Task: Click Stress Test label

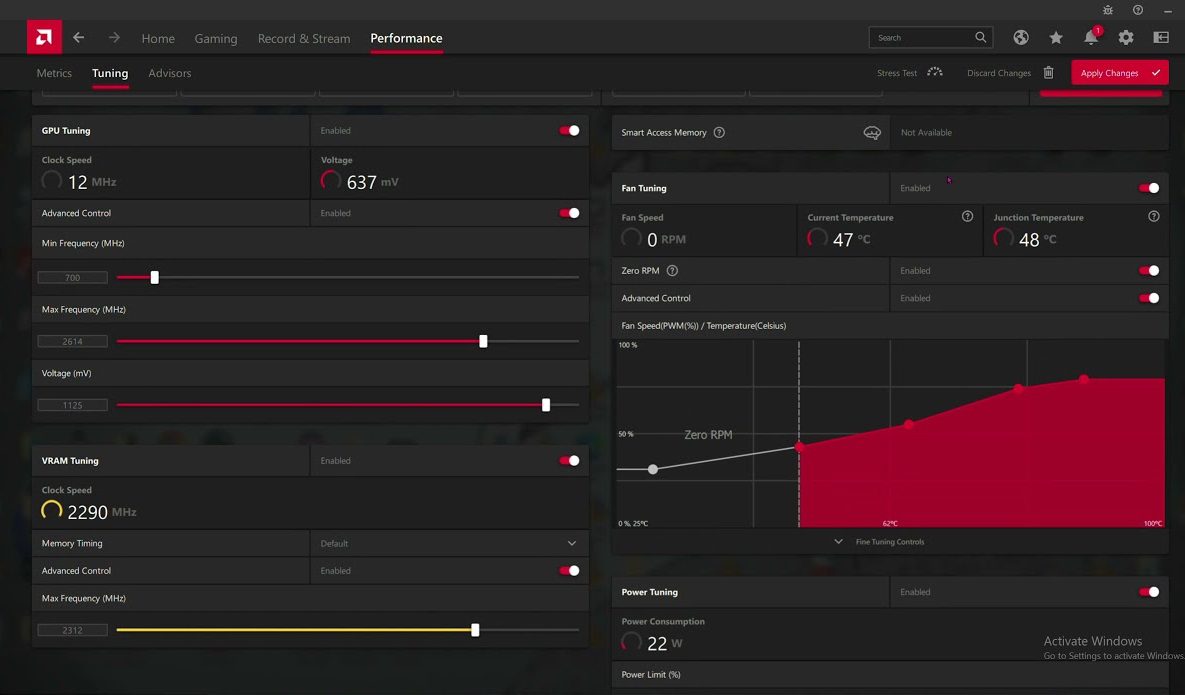Action: point(896,73)
